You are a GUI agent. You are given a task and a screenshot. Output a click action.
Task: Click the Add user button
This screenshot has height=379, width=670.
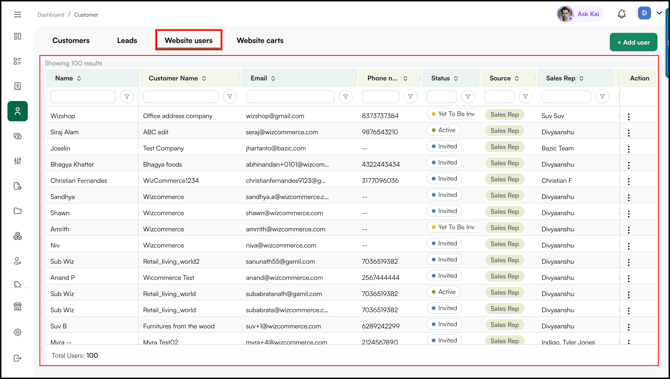pos(633,42)
